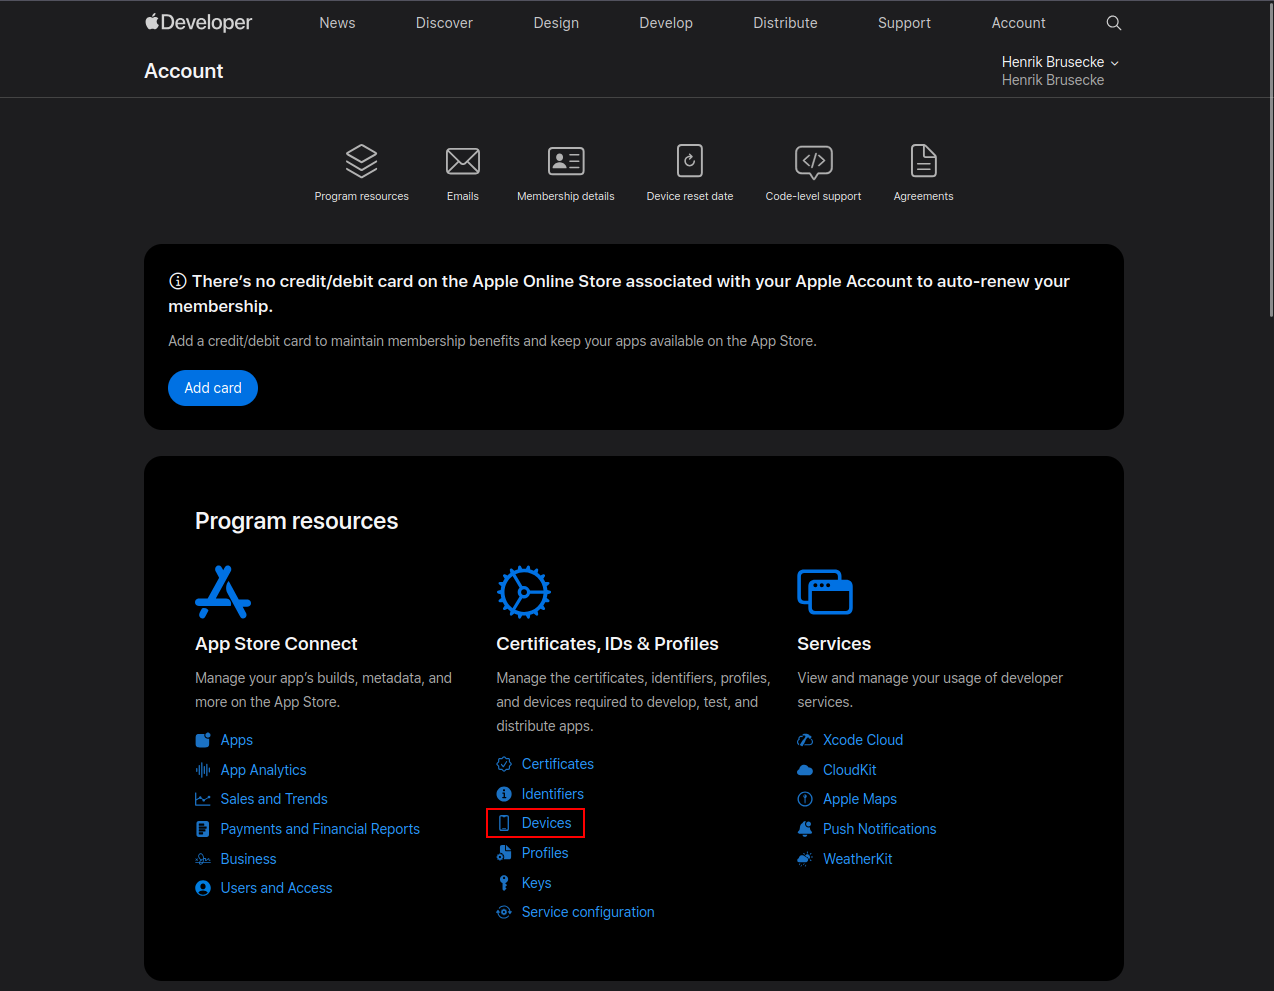Click the Add card button

213,388
